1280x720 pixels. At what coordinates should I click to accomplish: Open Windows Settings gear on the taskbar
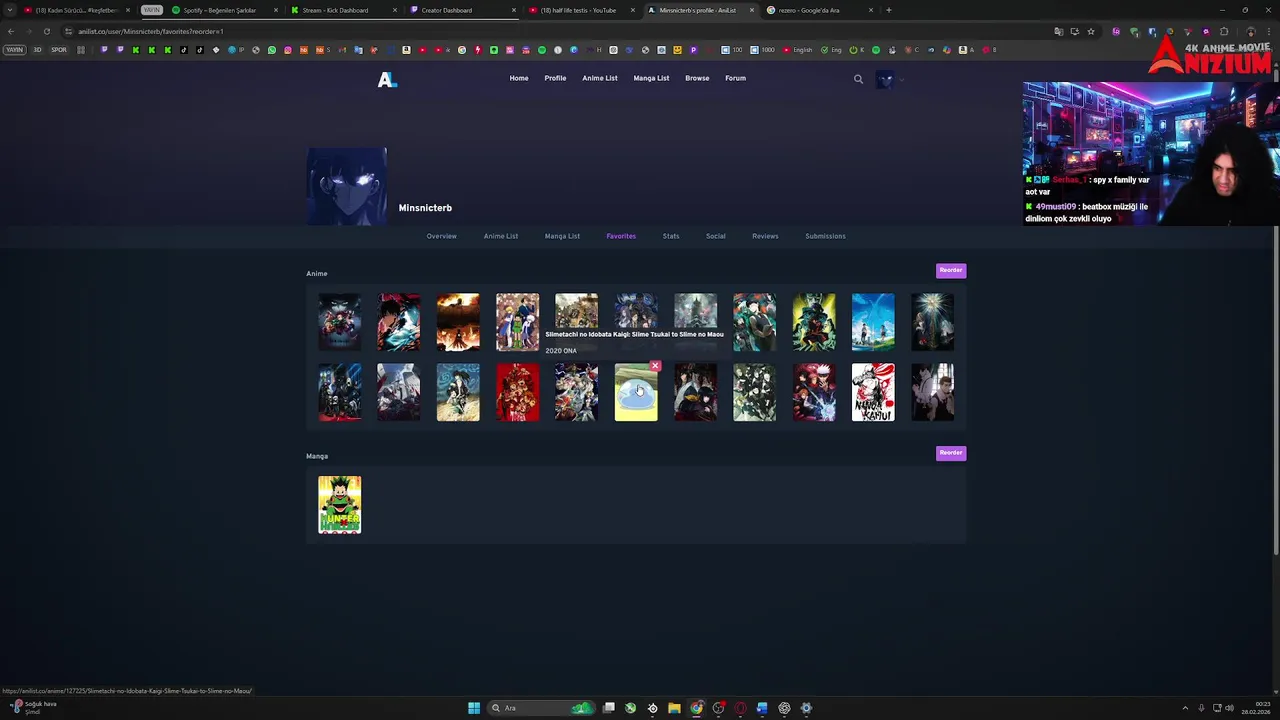click(x=806, y=708)
